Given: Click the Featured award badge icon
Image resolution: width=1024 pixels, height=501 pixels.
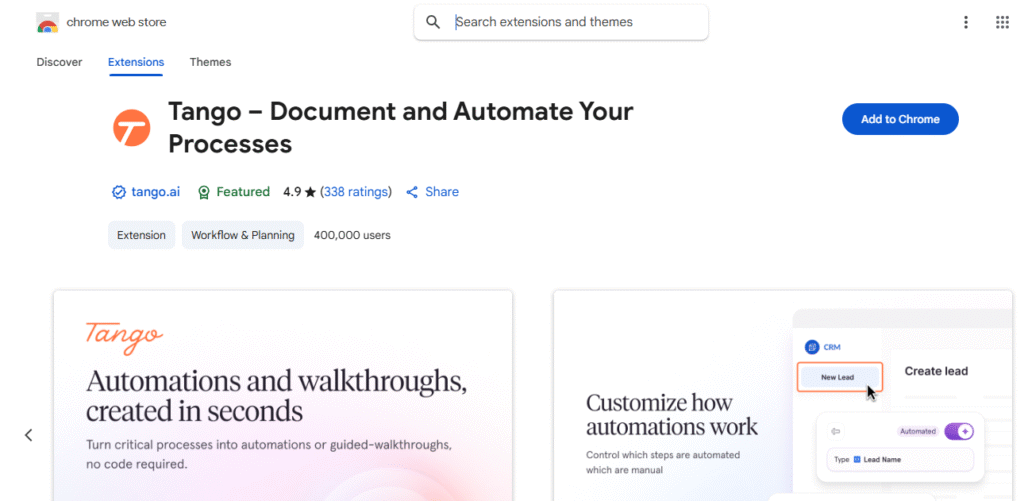Looking at the screenshot, I should (x=204, y=192).
